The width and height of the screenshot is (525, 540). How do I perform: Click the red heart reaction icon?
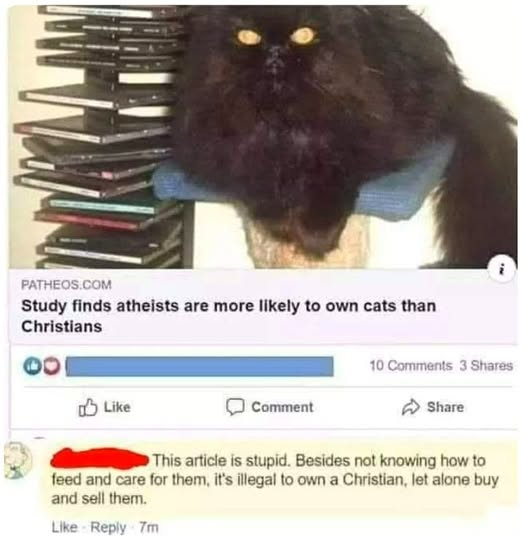click(x=51, y=367)
